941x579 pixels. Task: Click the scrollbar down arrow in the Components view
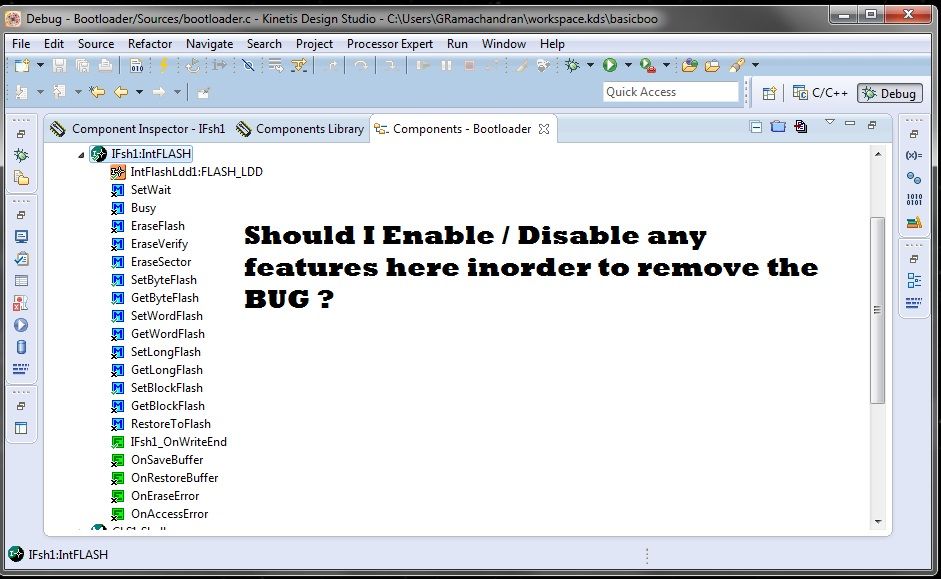click(878, 521)
